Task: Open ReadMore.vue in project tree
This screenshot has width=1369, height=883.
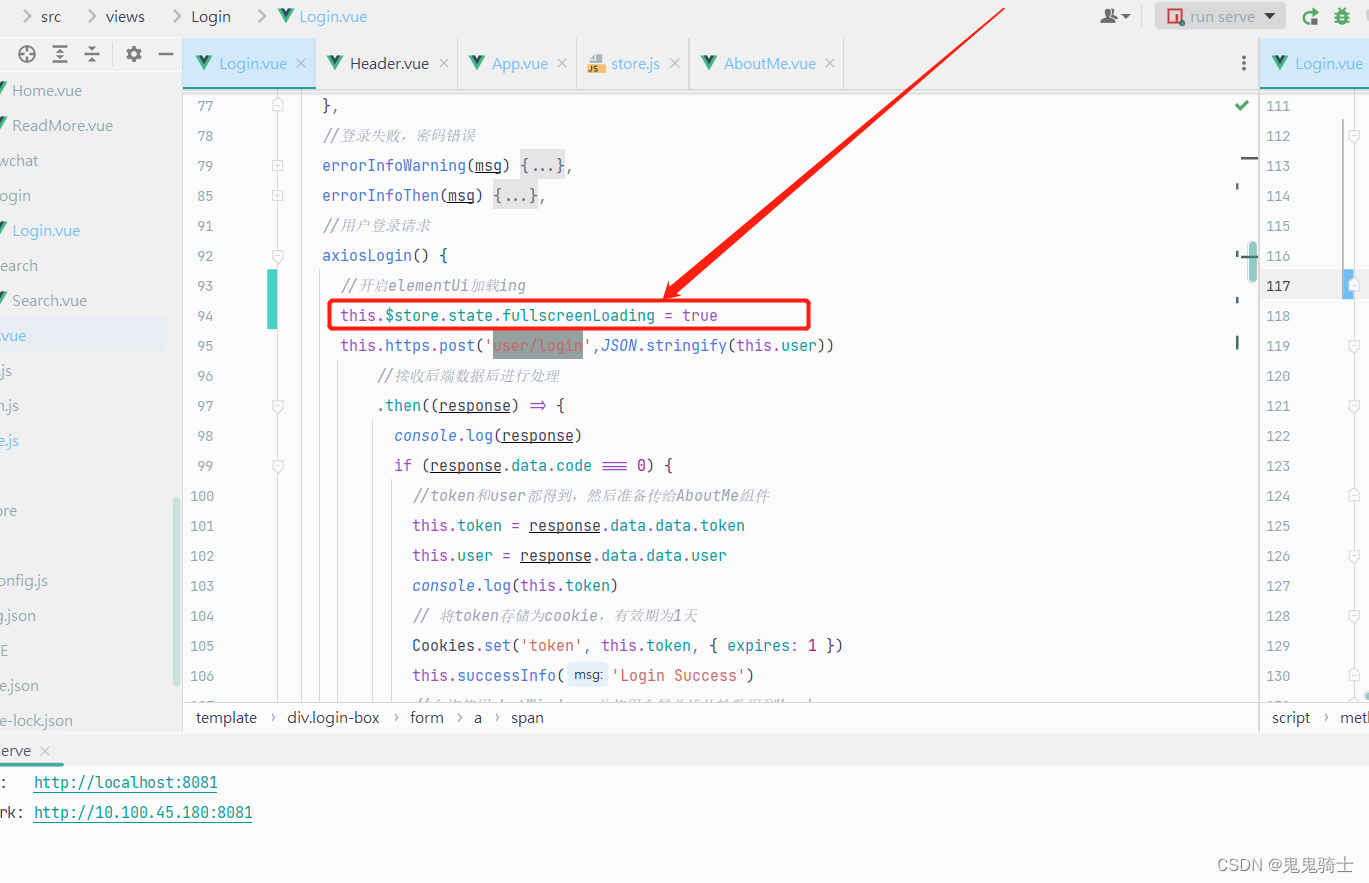Action: [62, 125]
